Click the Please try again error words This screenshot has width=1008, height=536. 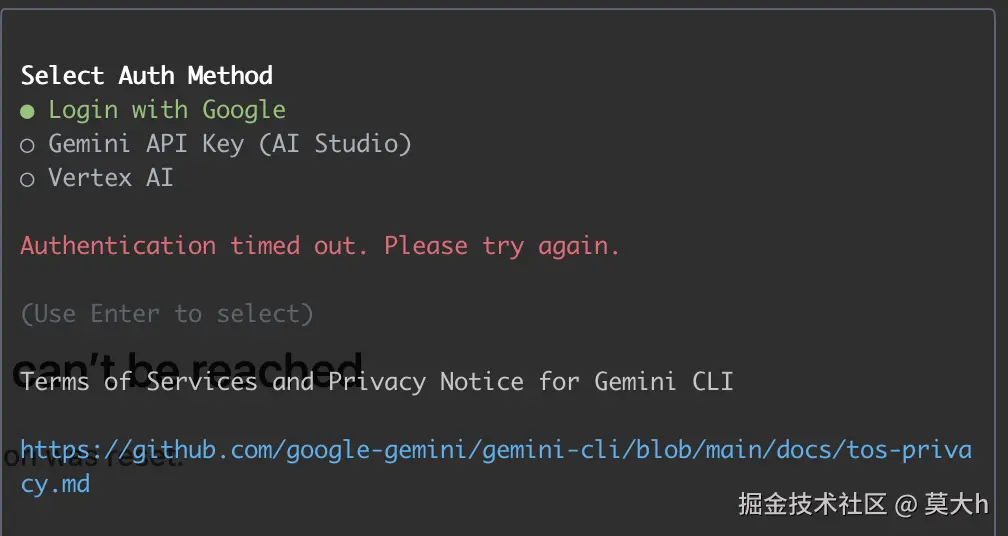[502, 246]
